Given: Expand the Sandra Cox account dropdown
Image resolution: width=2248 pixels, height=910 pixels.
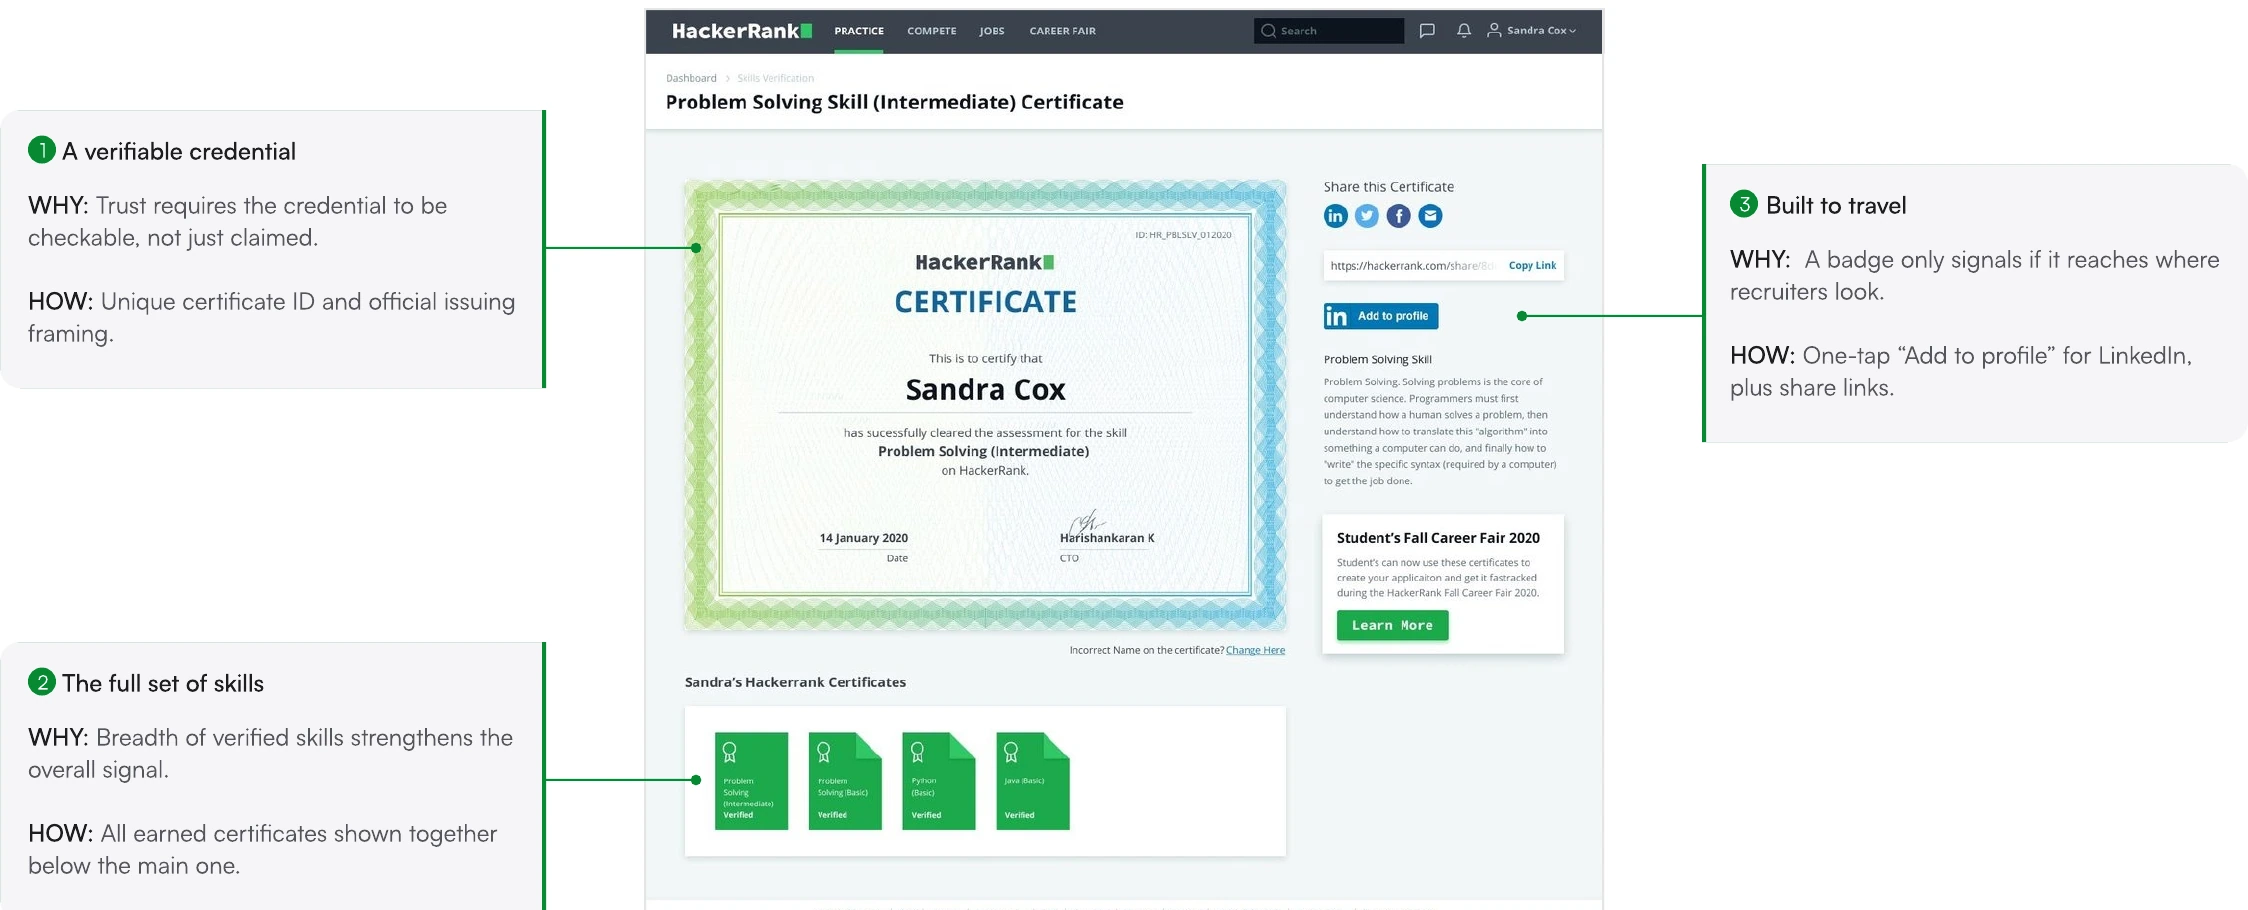Looking at the screenshot, I should [1541, 31].
